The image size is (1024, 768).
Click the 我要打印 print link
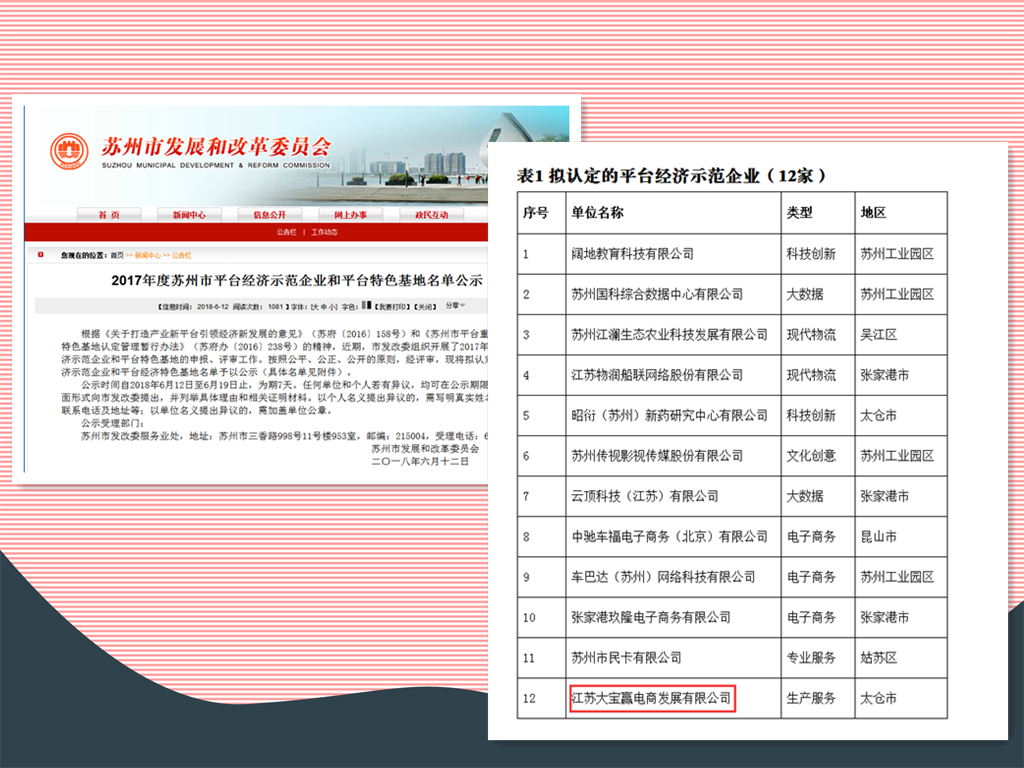point(392,306)
